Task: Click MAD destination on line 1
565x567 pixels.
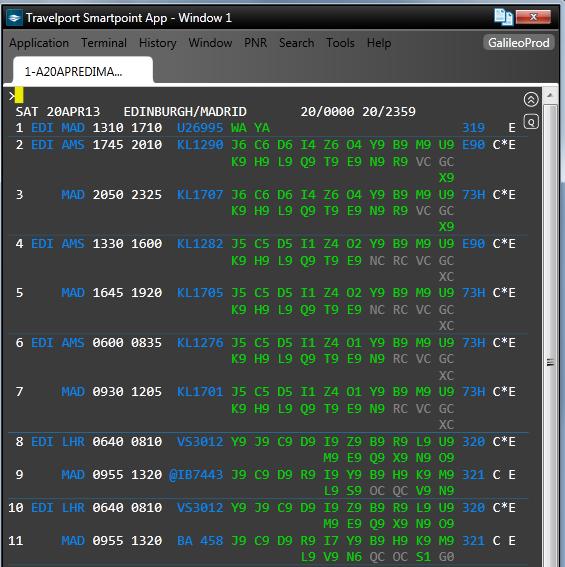Action: (73, 128)
